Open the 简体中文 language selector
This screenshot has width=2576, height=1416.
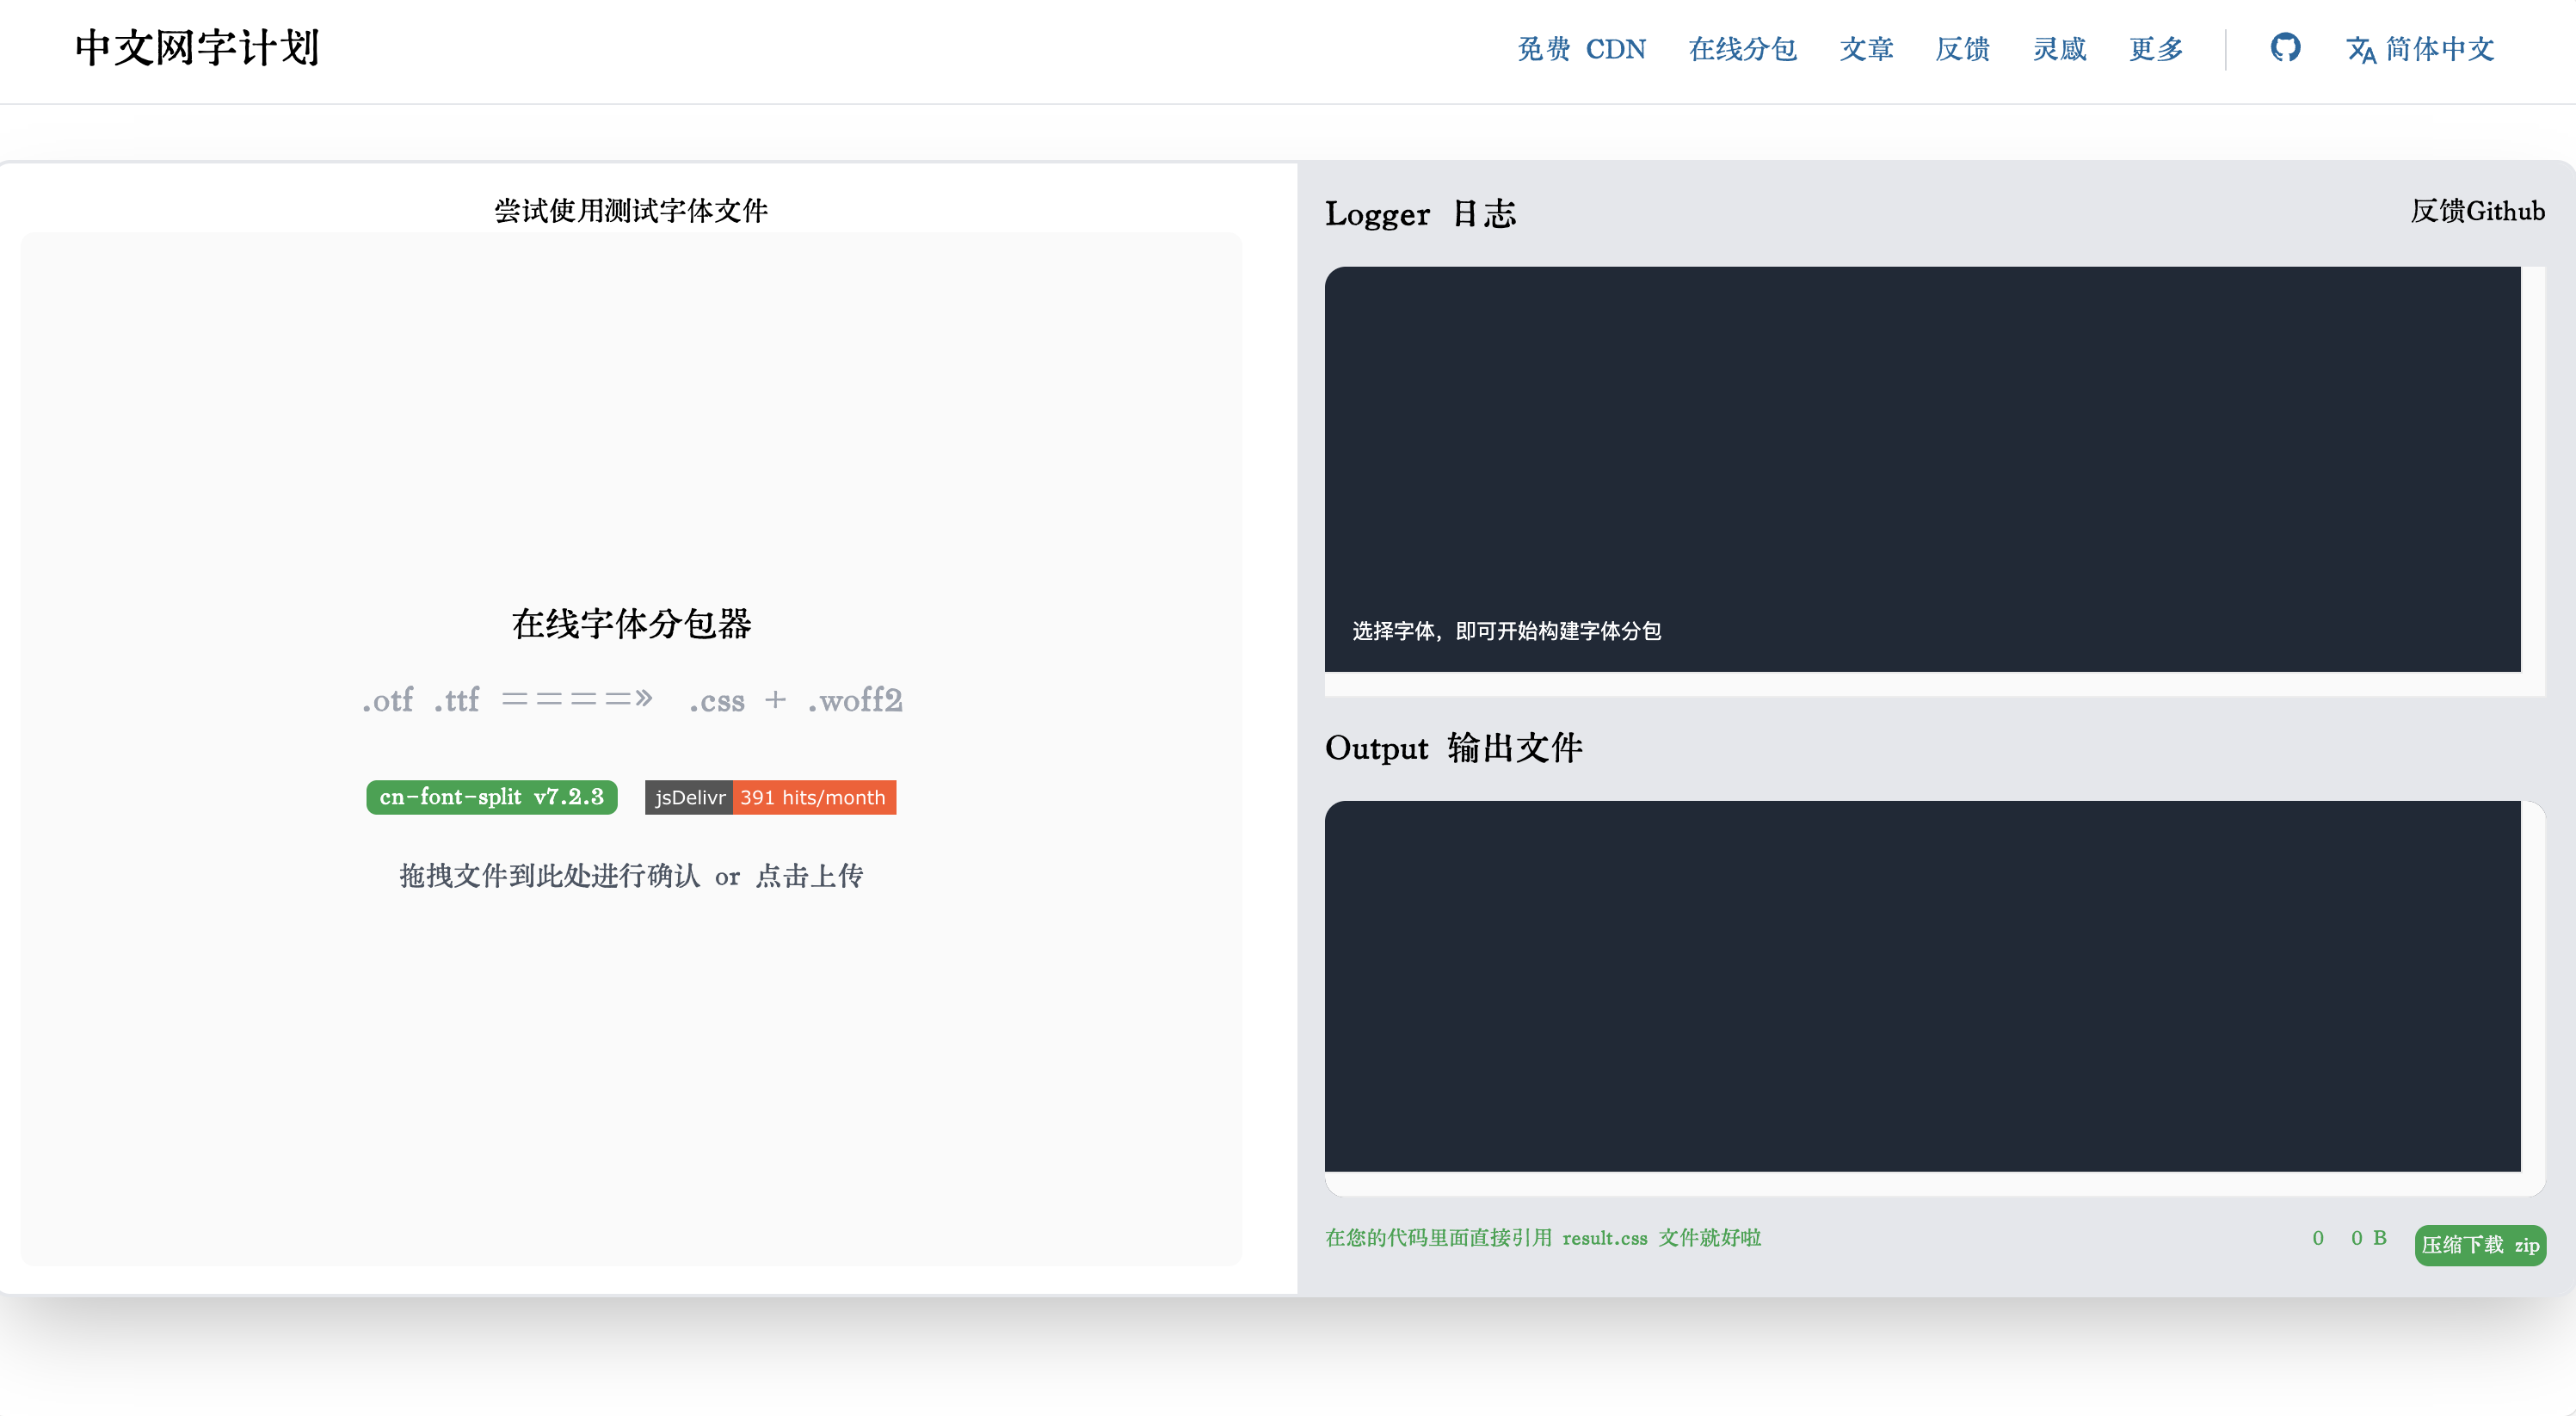[2420, 49]
